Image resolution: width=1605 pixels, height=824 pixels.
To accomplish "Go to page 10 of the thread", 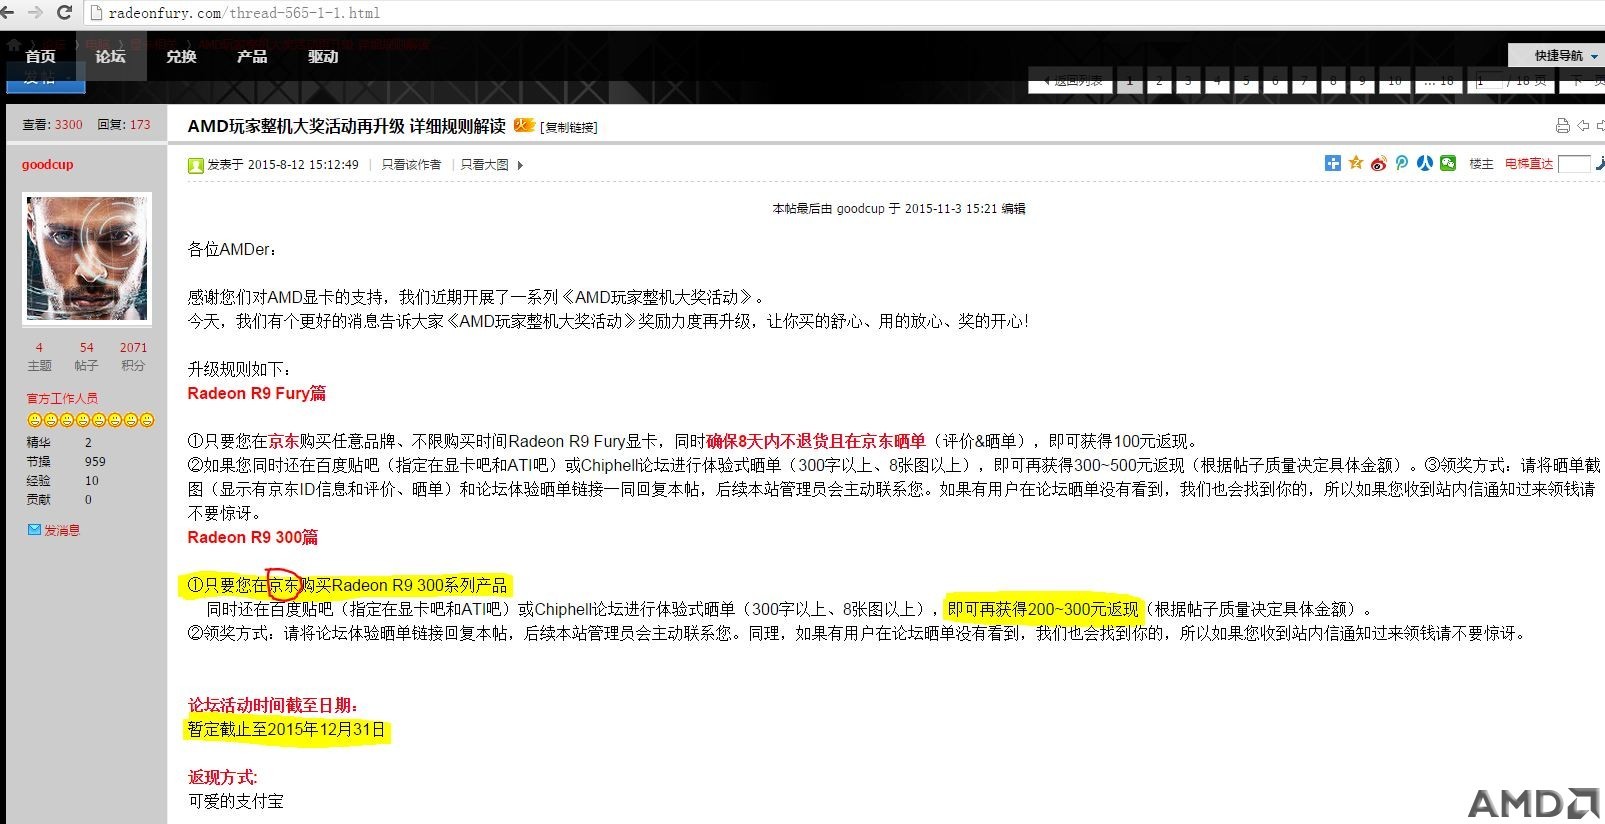I will point(1395,81).
